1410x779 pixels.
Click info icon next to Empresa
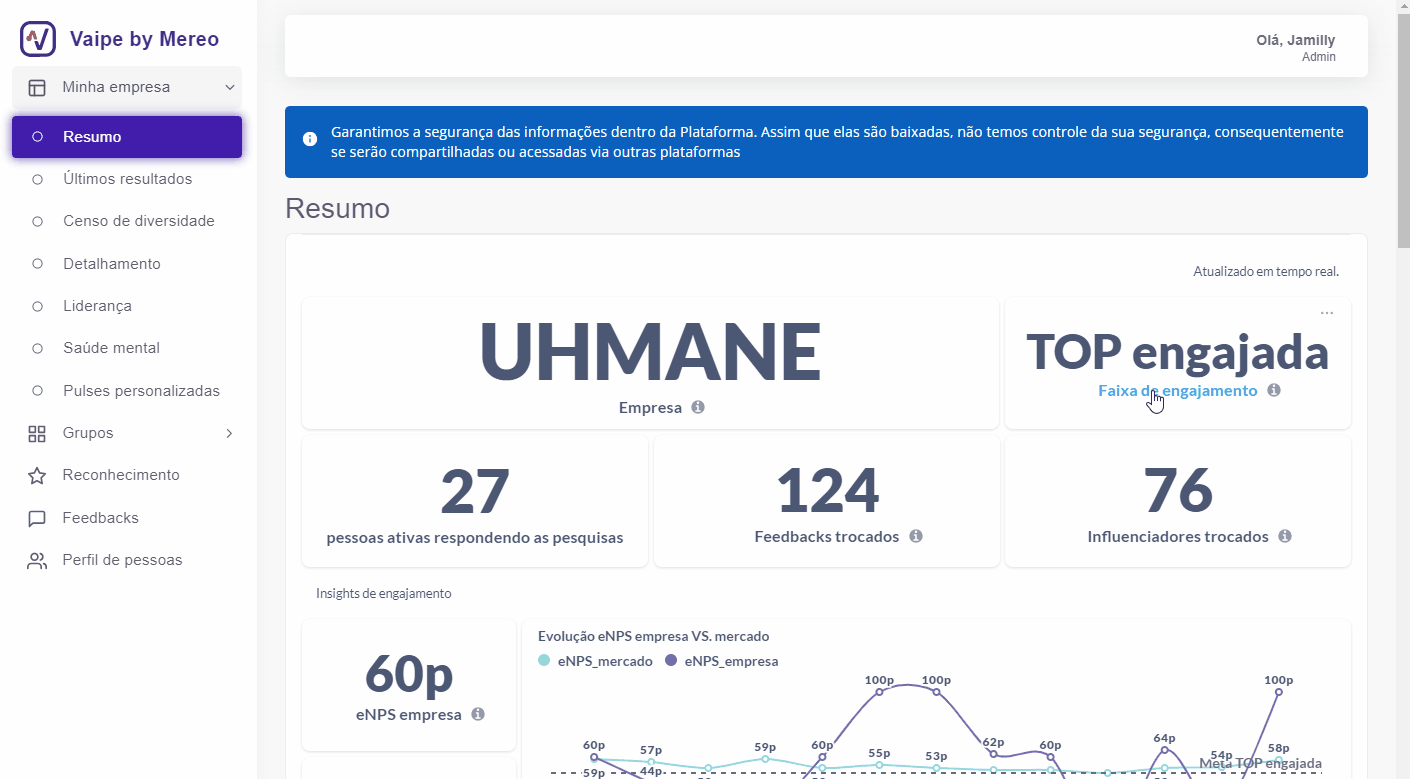[x=698, y=407]
